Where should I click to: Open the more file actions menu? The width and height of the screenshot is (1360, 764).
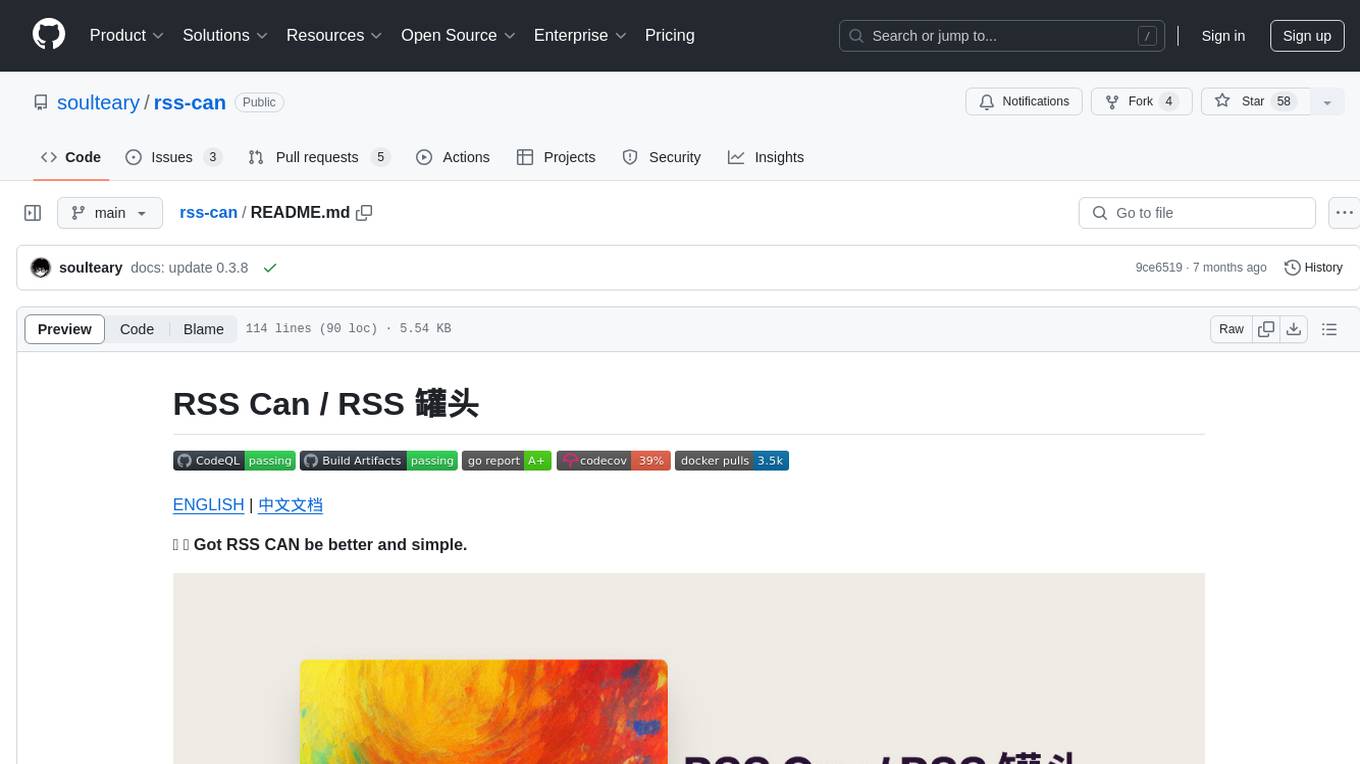coord(1344,213)
